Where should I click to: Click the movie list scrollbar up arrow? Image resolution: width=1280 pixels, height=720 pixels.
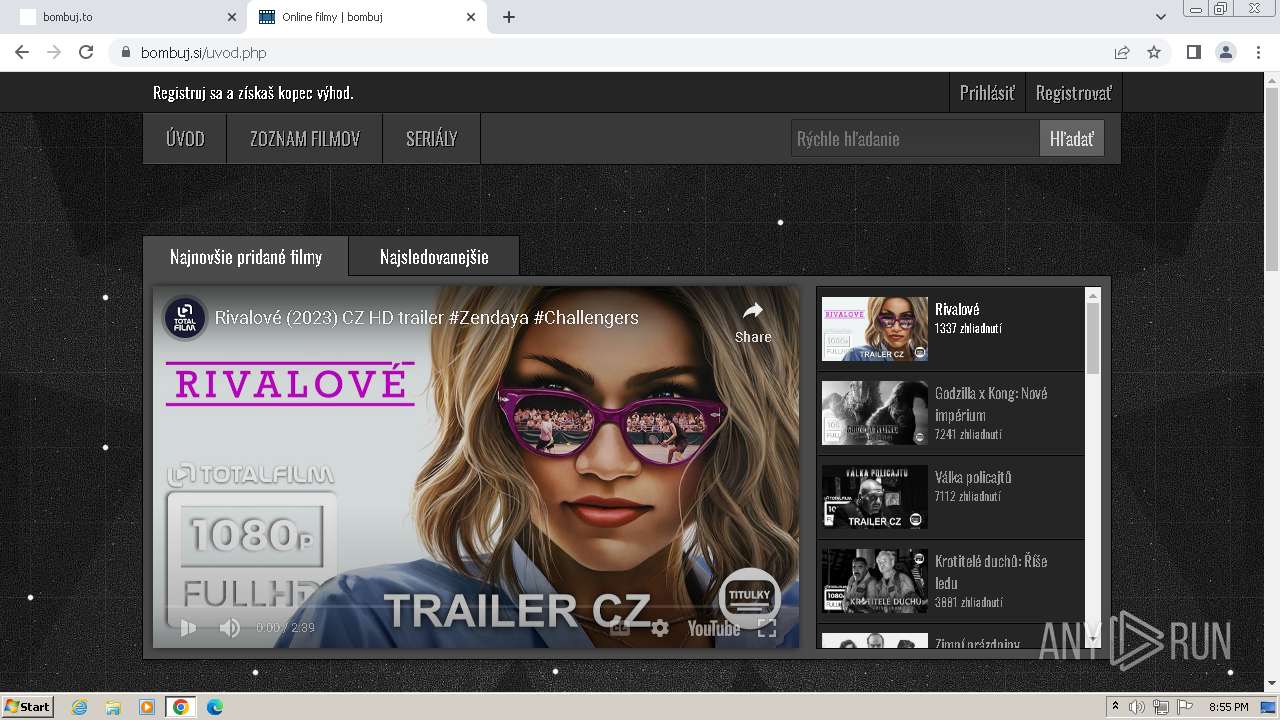coord(1092,296)
